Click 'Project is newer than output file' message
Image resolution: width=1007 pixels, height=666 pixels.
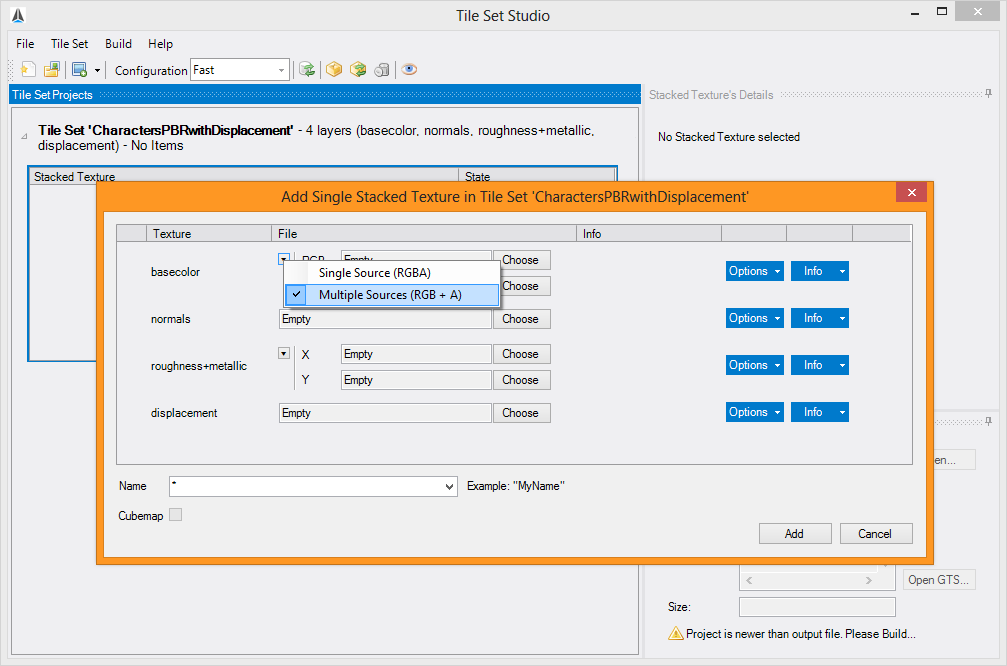click(801, 634)
